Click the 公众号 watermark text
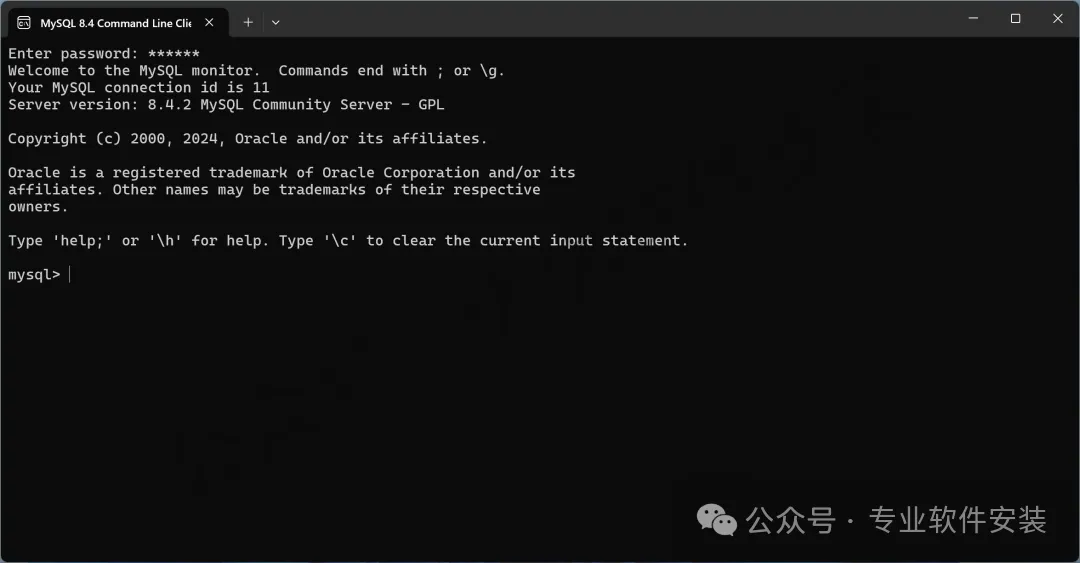The width and height of the screenshot is (1080, 563). point(791,520)
